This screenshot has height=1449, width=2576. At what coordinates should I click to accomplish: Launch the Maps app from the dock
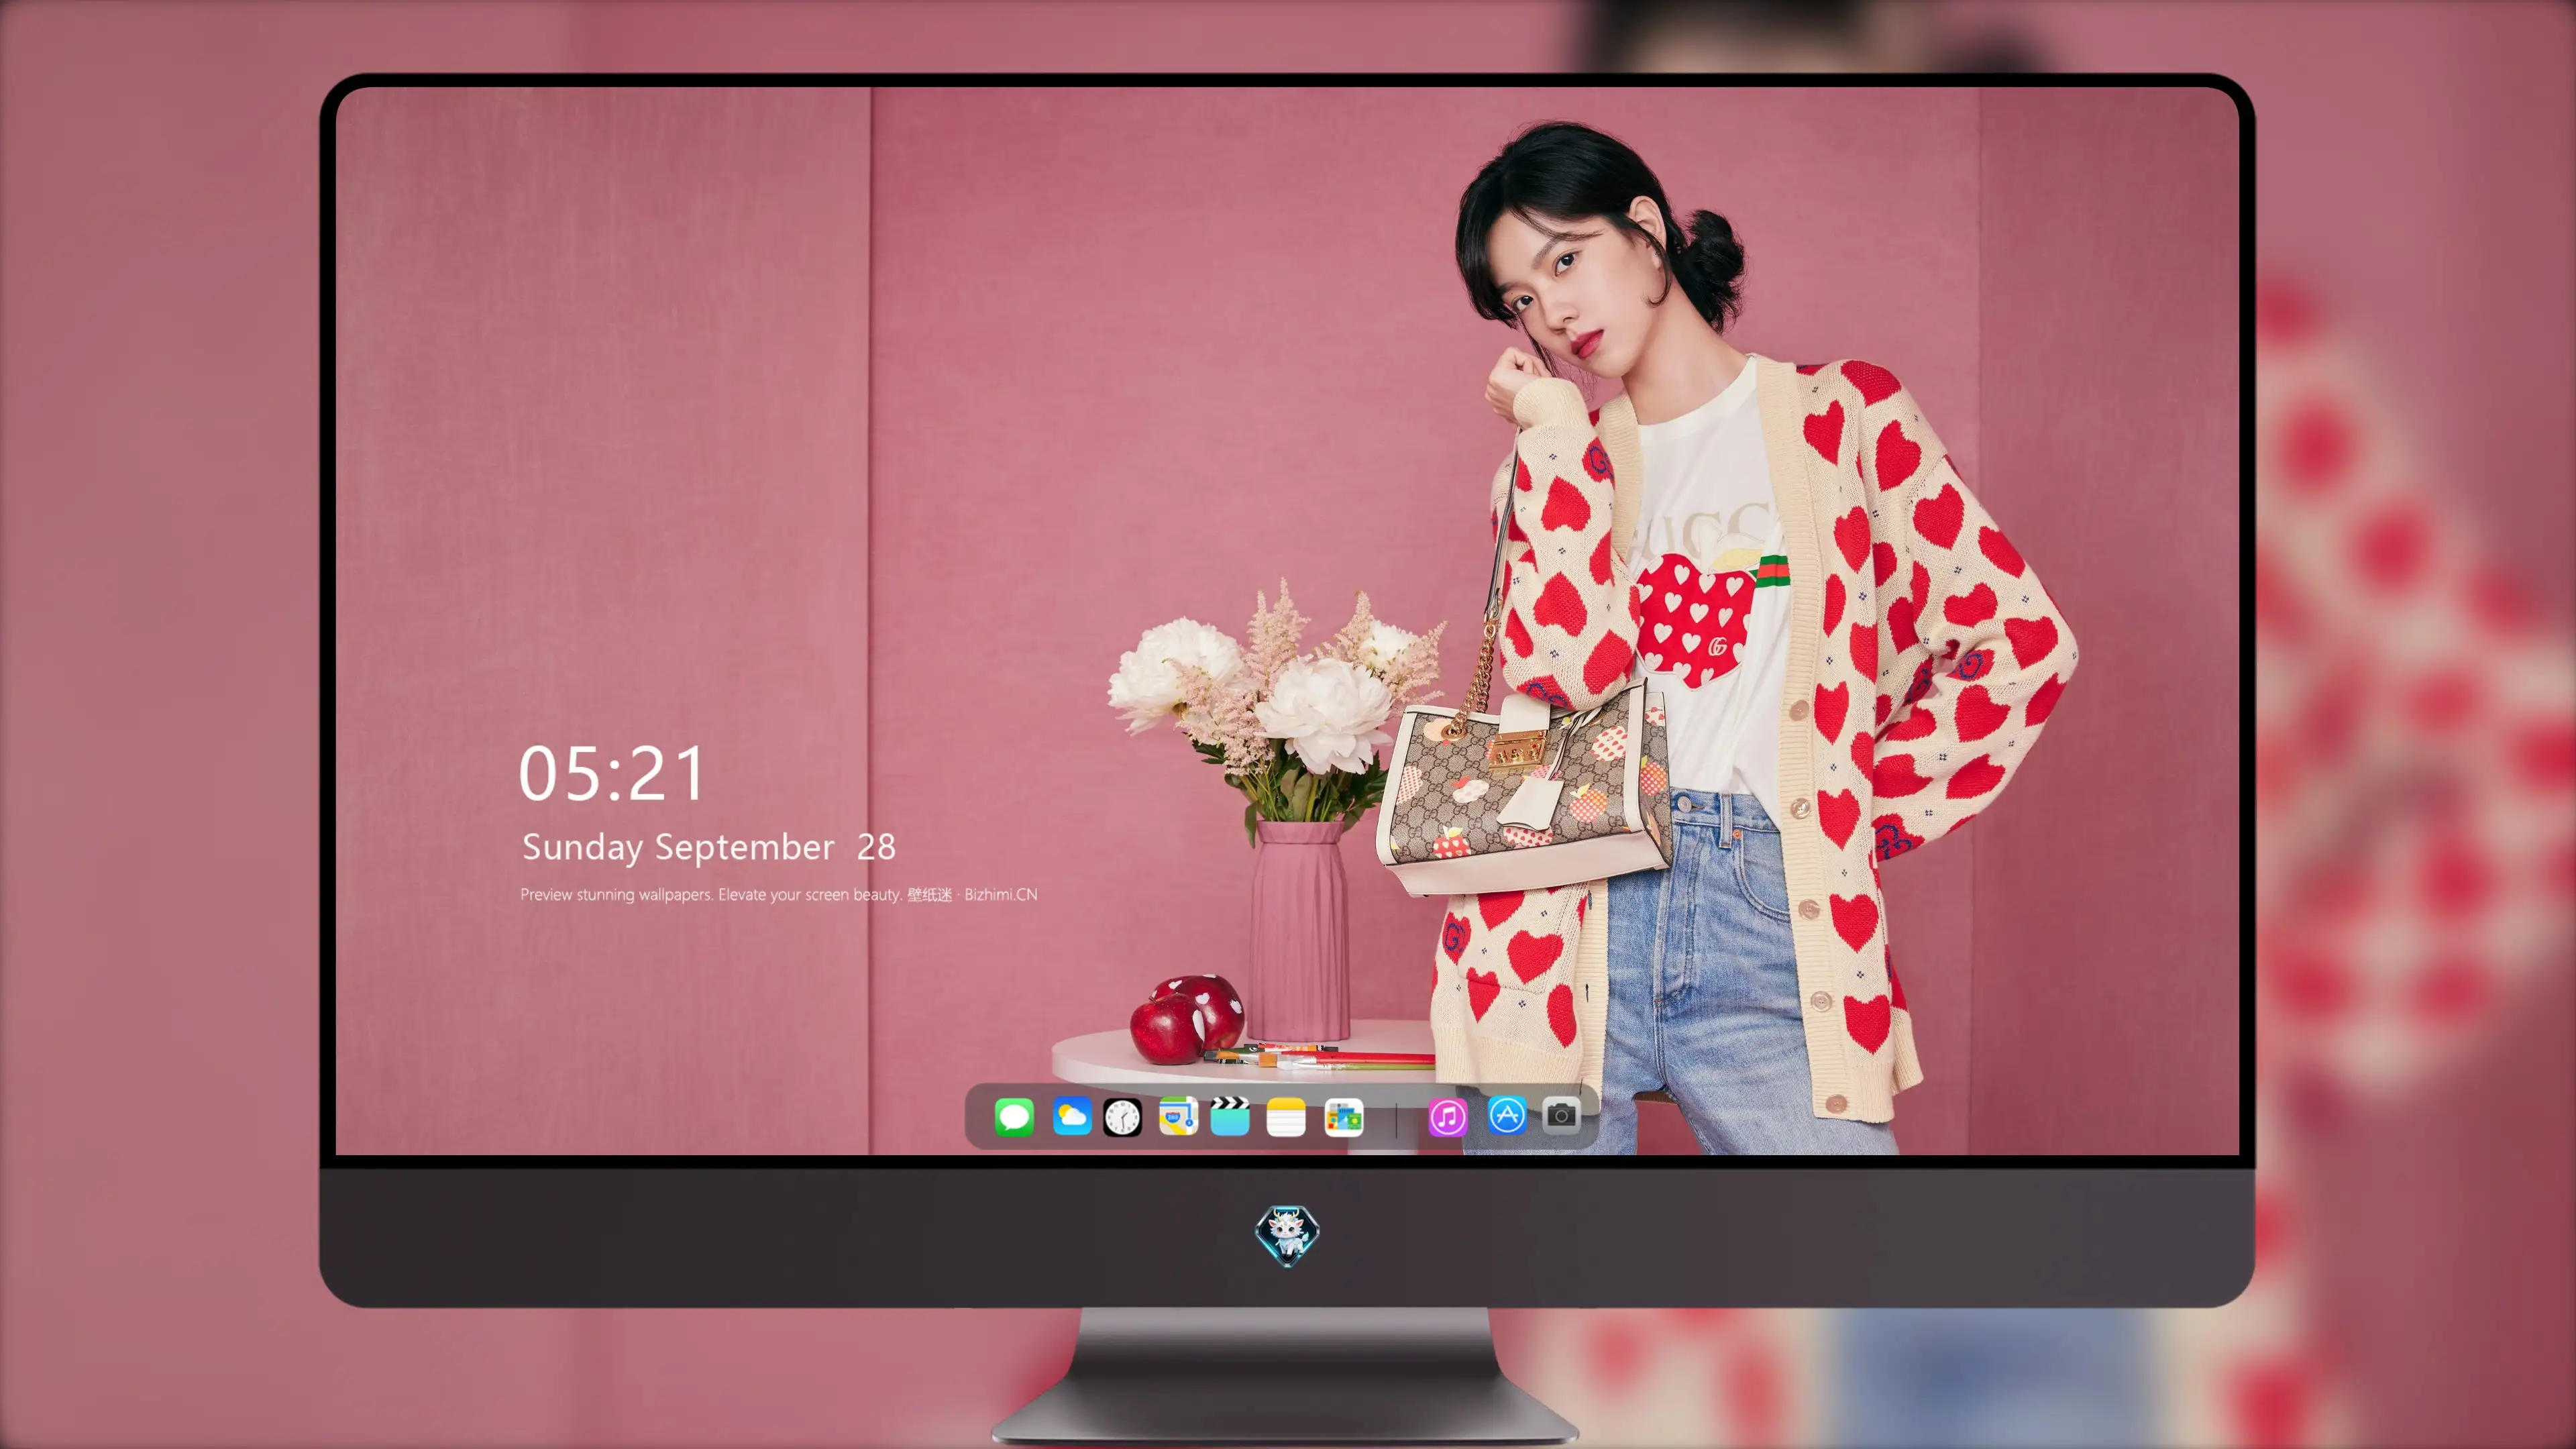[x=1178, y=1117]
